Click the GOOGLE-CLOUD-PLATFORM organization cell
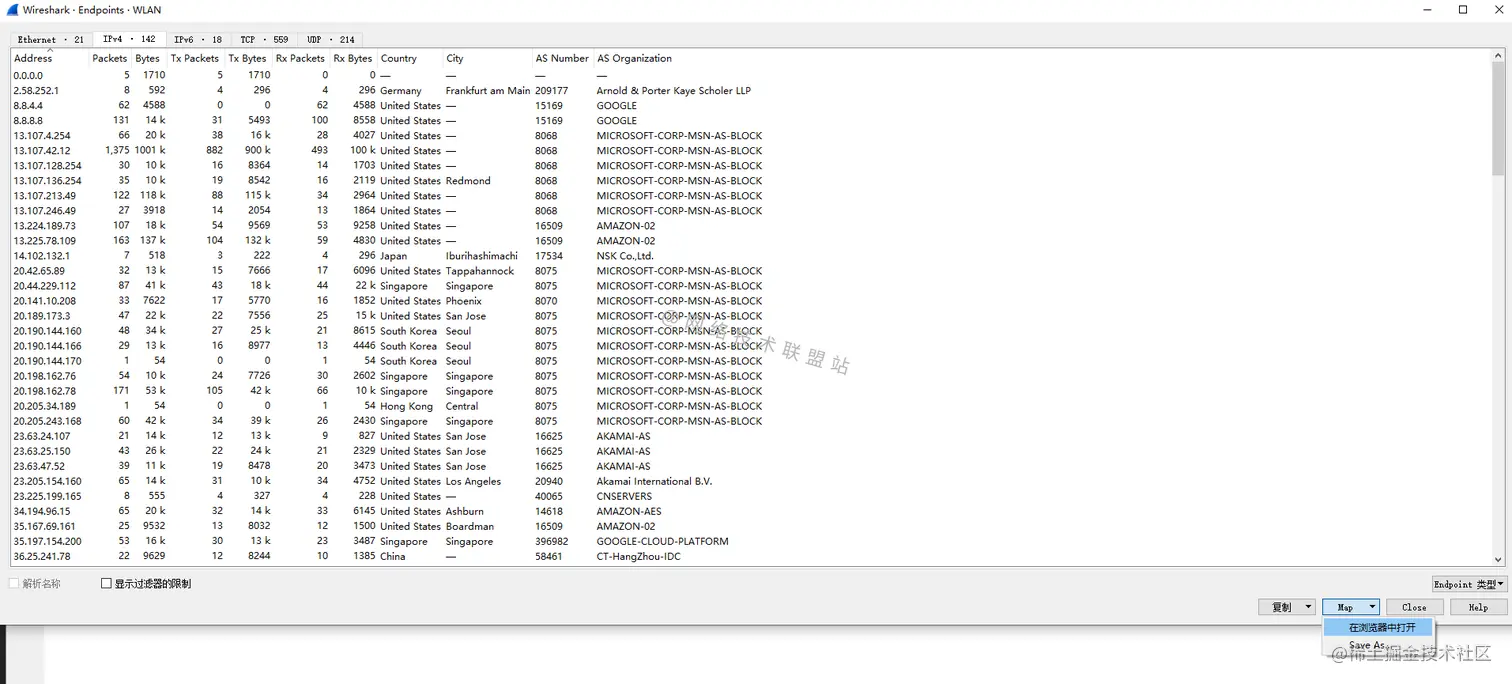The image size is (1512, 684). pyautogui.click(x=662, y=541)
